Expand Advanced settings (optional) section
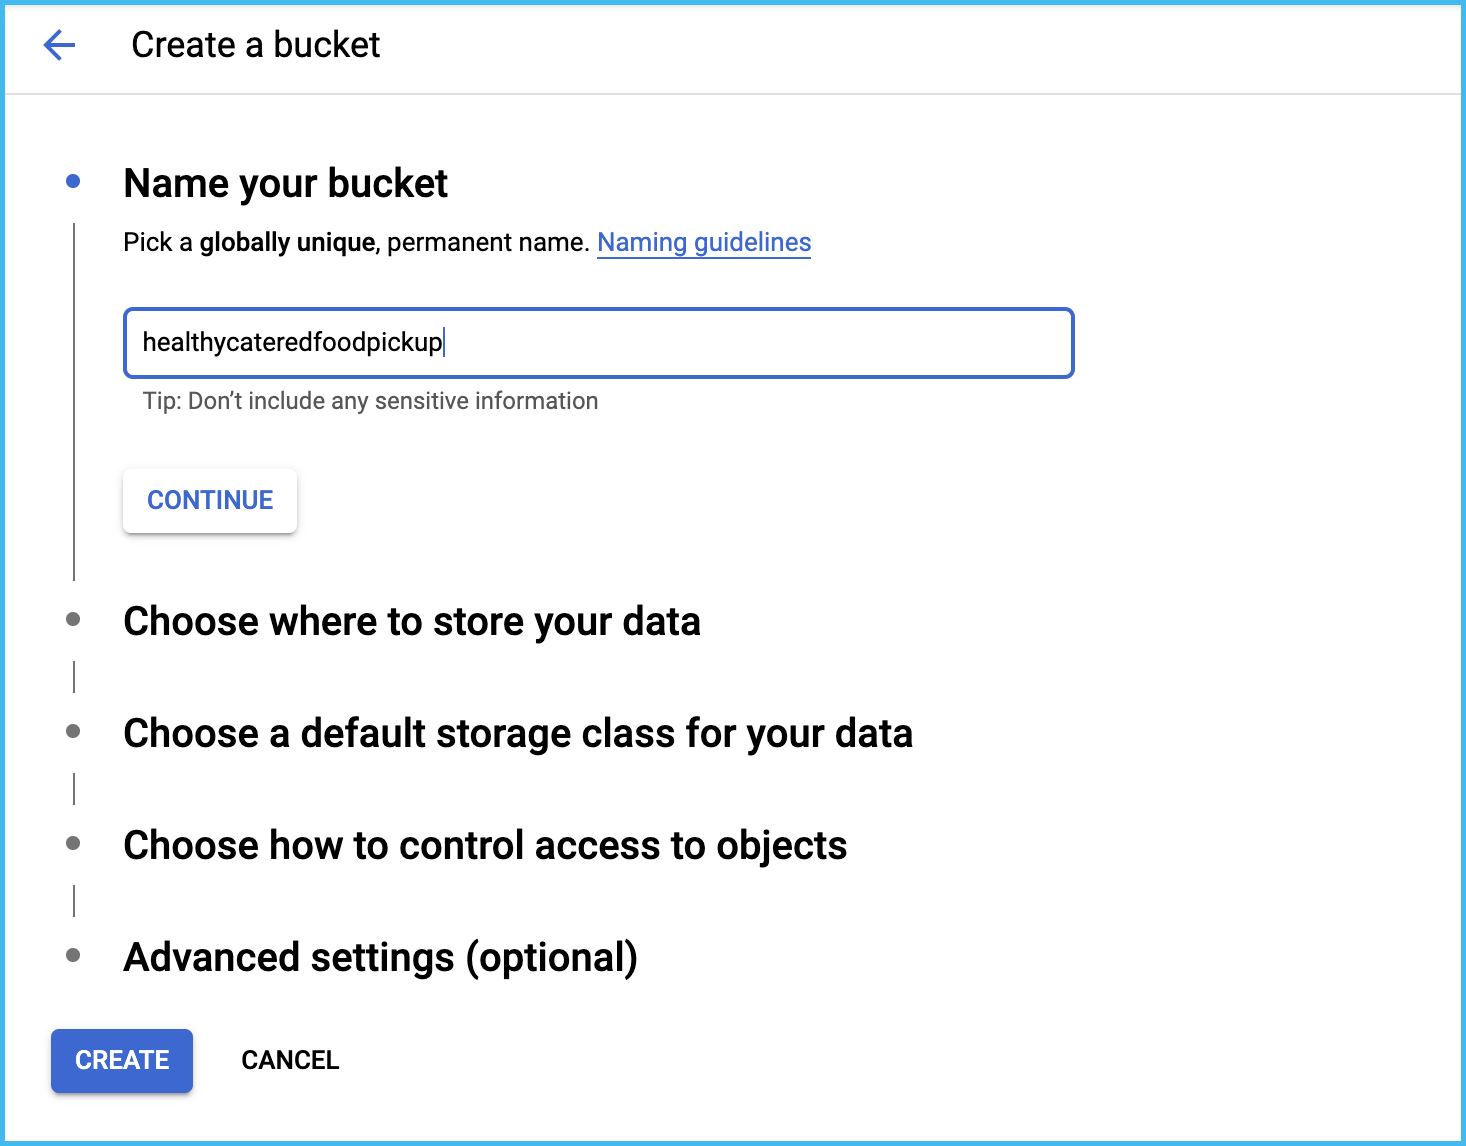Screen dimensions: 1466x1146 click(x=380, y=957)
